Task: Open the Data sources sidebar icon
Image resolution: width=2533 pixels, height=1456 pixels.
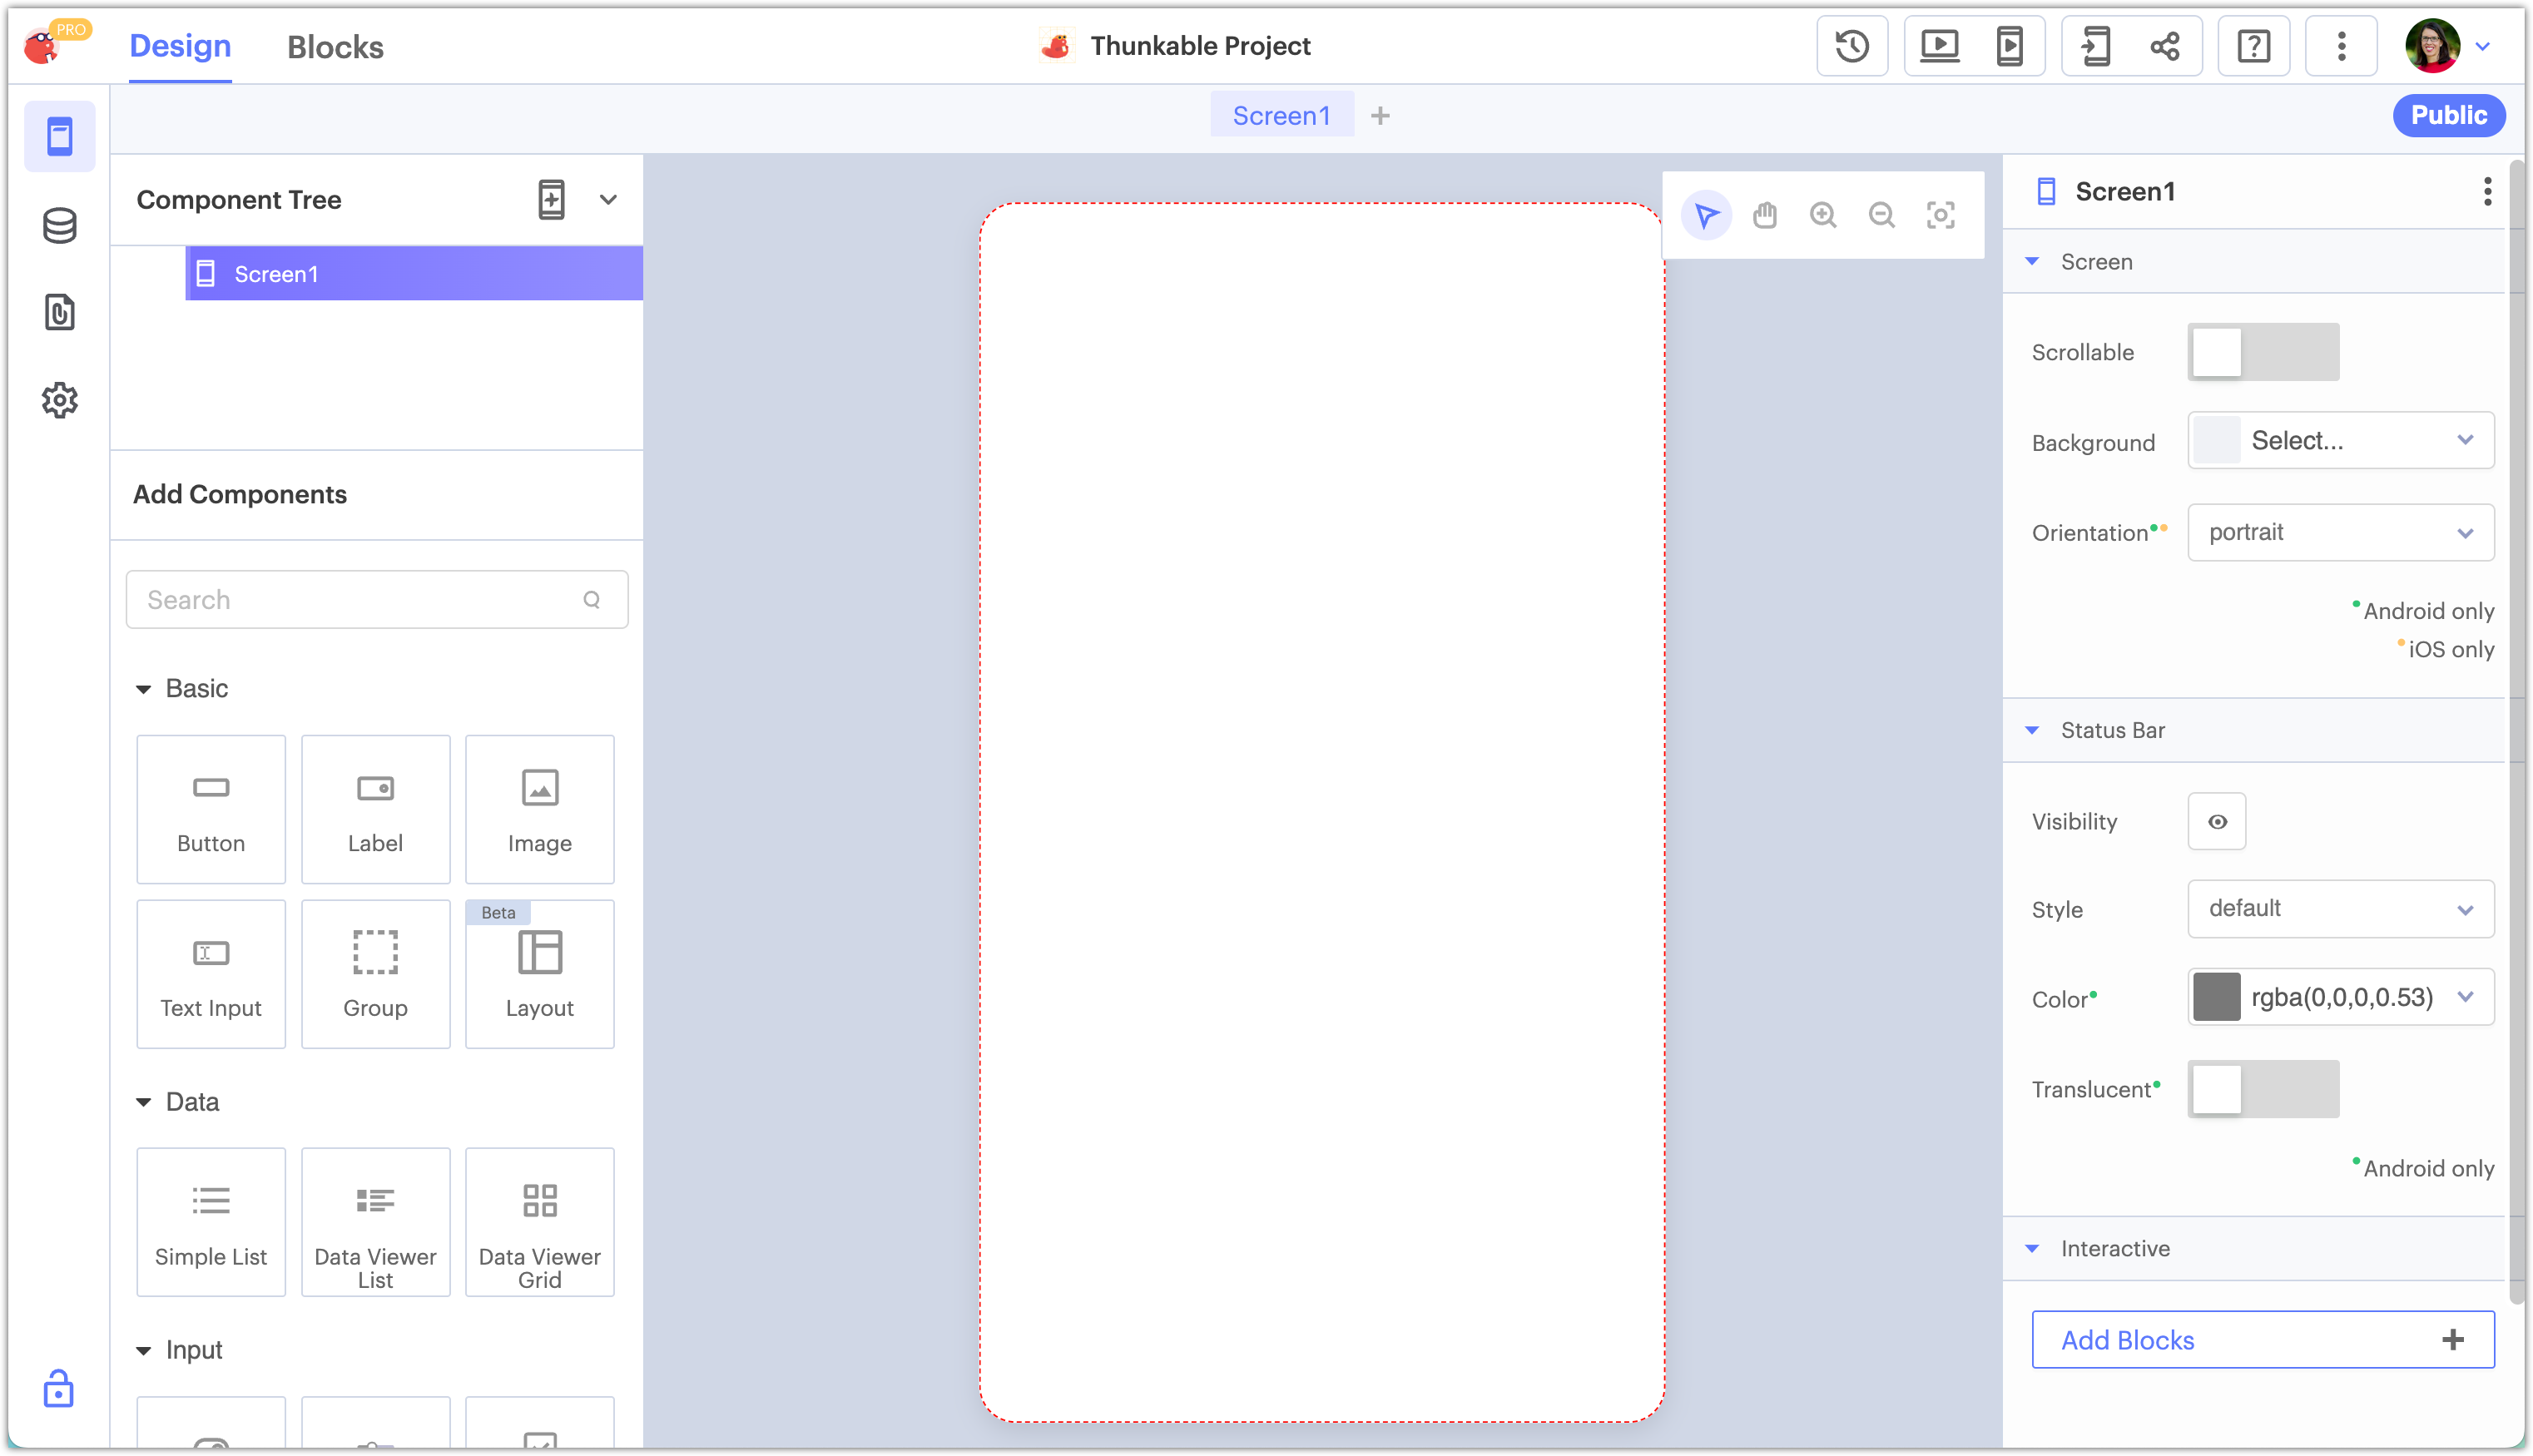Action: point(60,225)
